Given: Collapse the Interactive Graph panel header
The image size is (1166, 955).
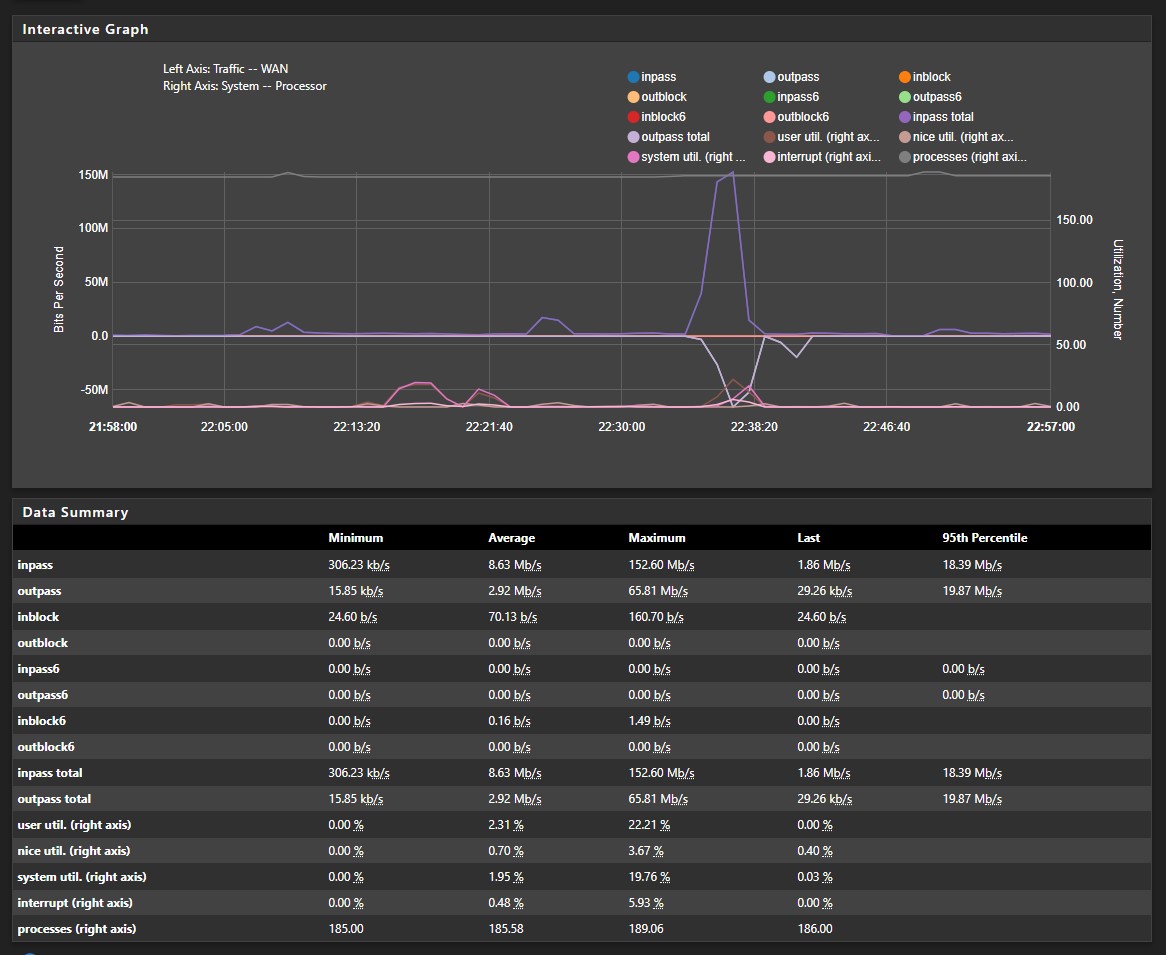Looking at the screenshot, I should (x=85, y=29).
